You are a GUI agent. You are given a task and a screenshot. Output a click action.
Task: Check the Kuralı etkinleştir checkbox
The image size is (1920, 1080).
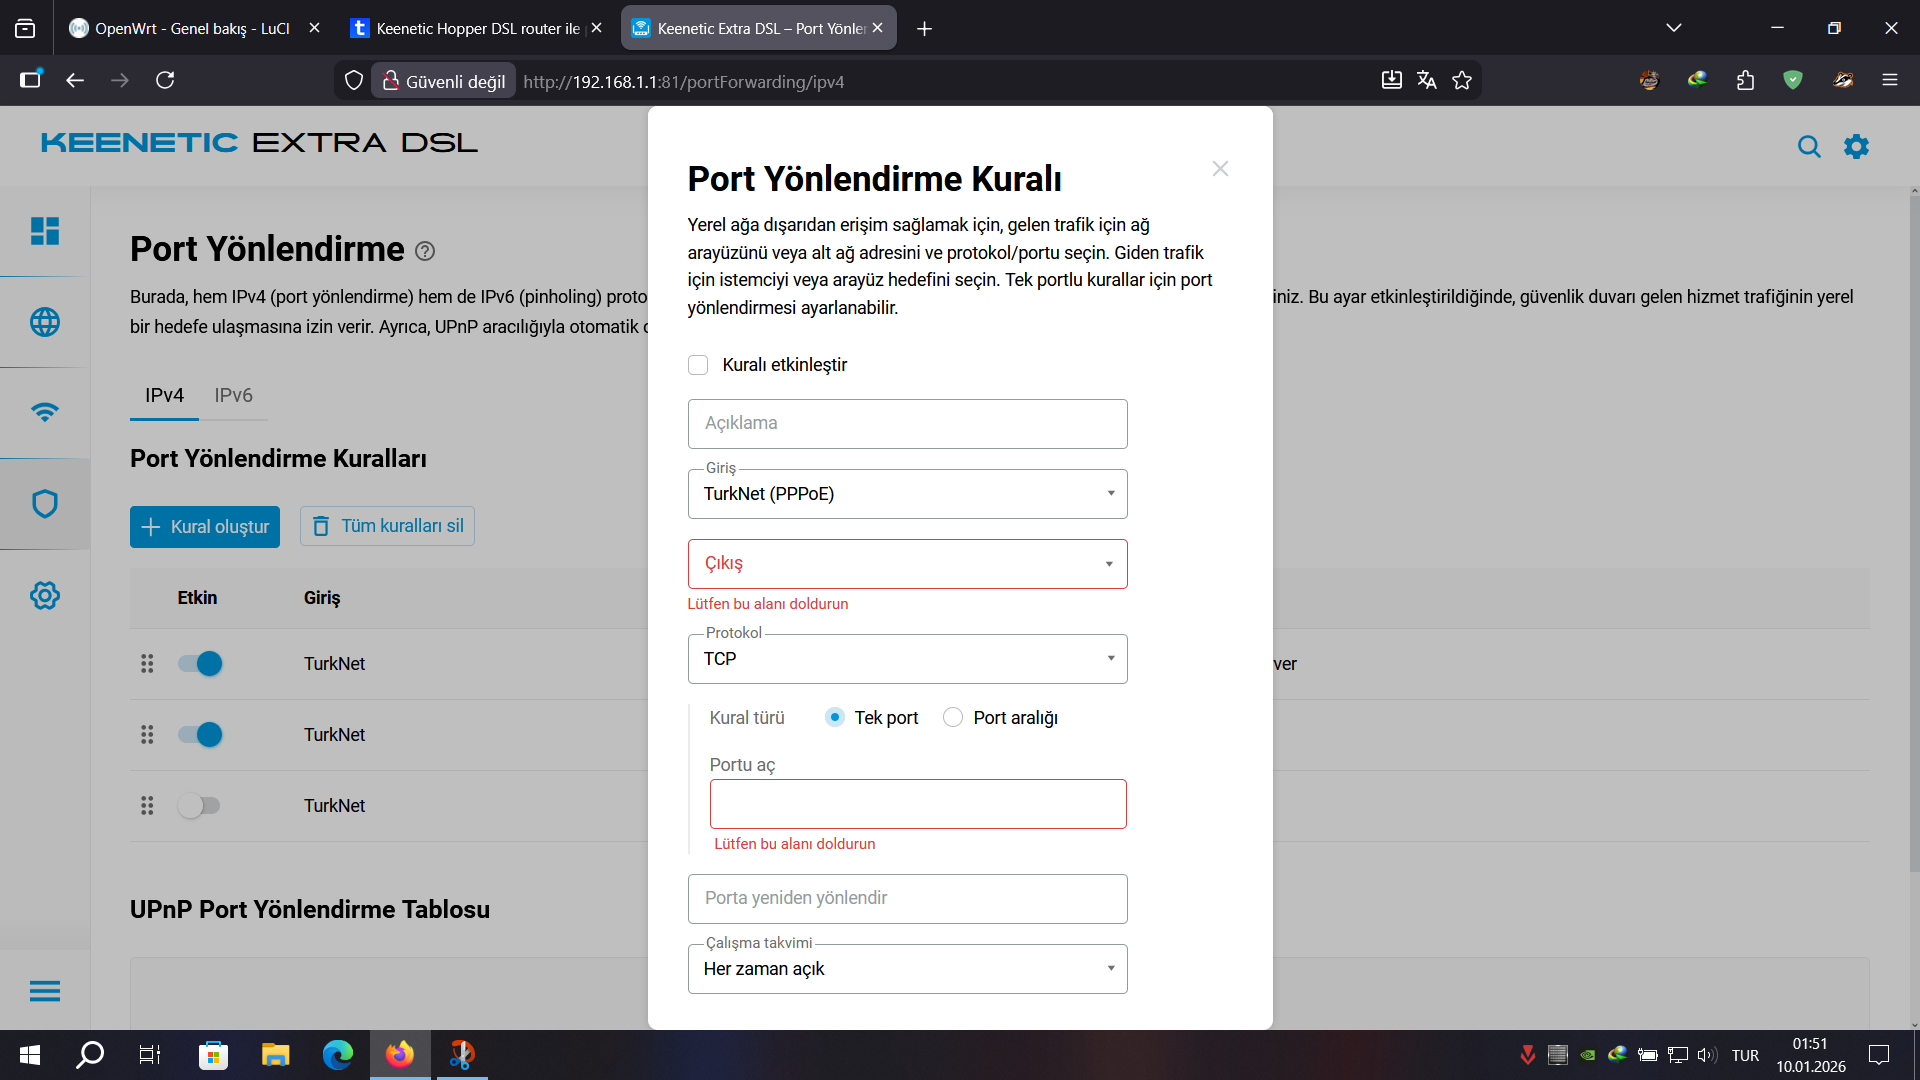click(698, 365)
